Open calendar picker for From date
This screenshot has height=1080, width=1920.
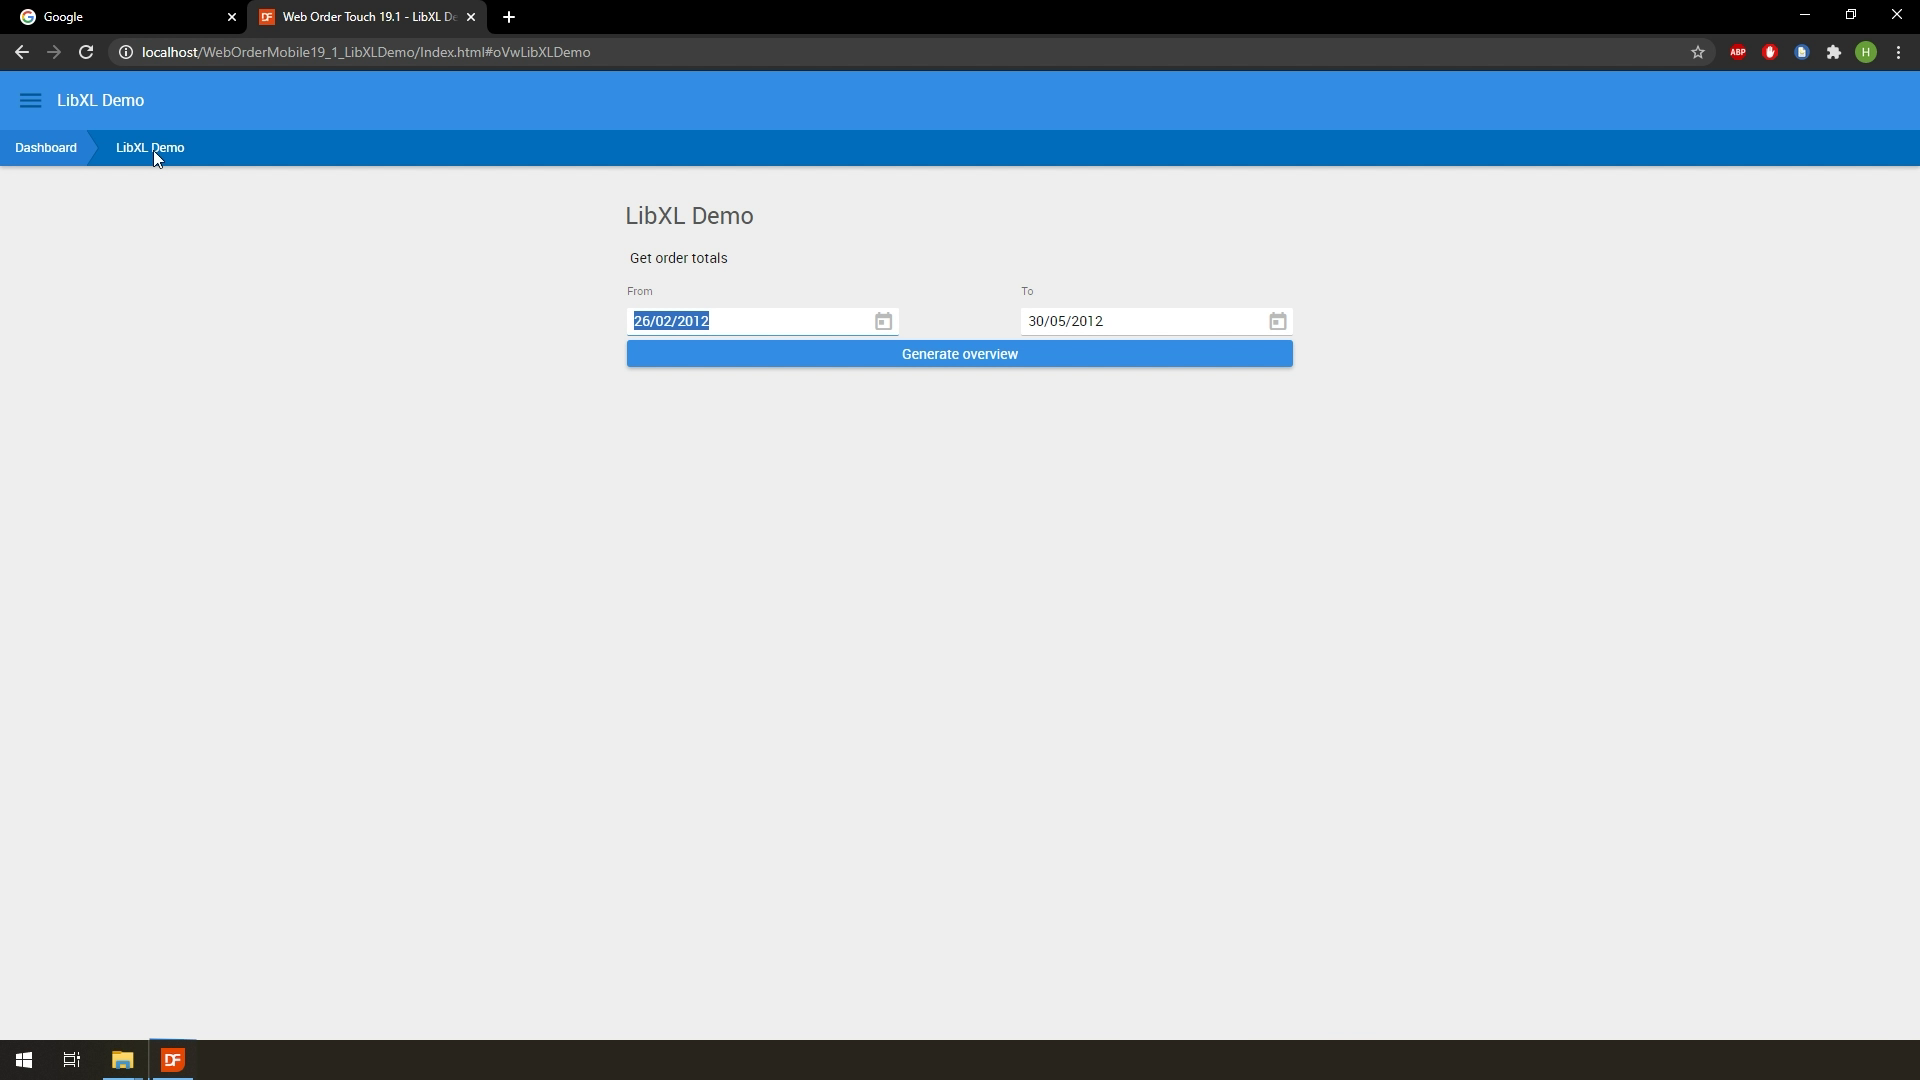tap(883, 321)
